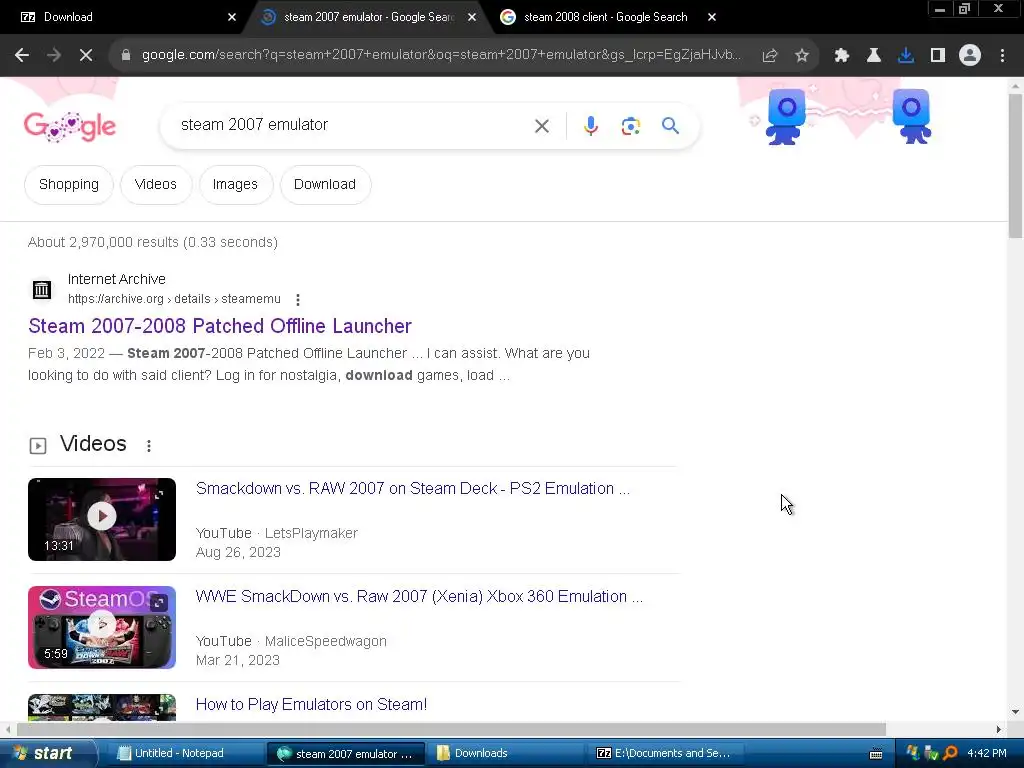This screenshot has width=1024, height=768.
Task: Click the horizontal scrollbar thumb
Action: click(x=451, y=729)
